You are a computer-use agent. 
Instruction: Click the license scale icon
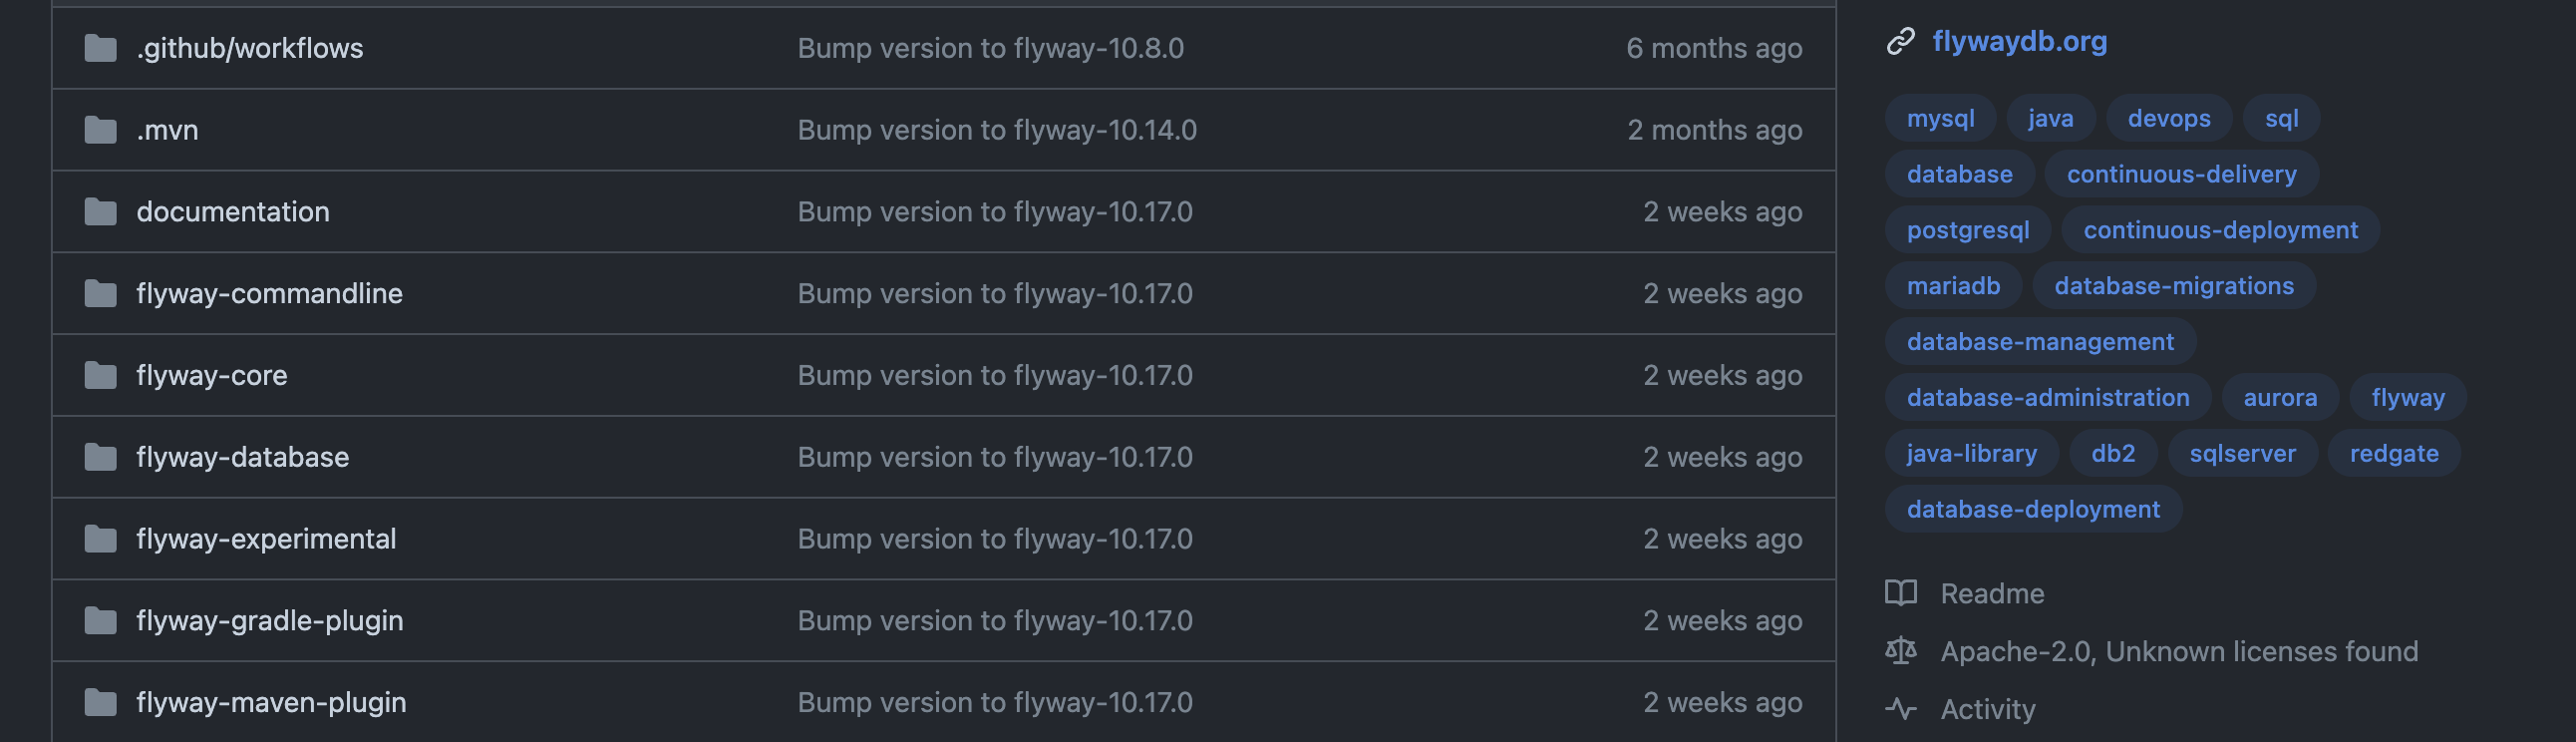1900,651
